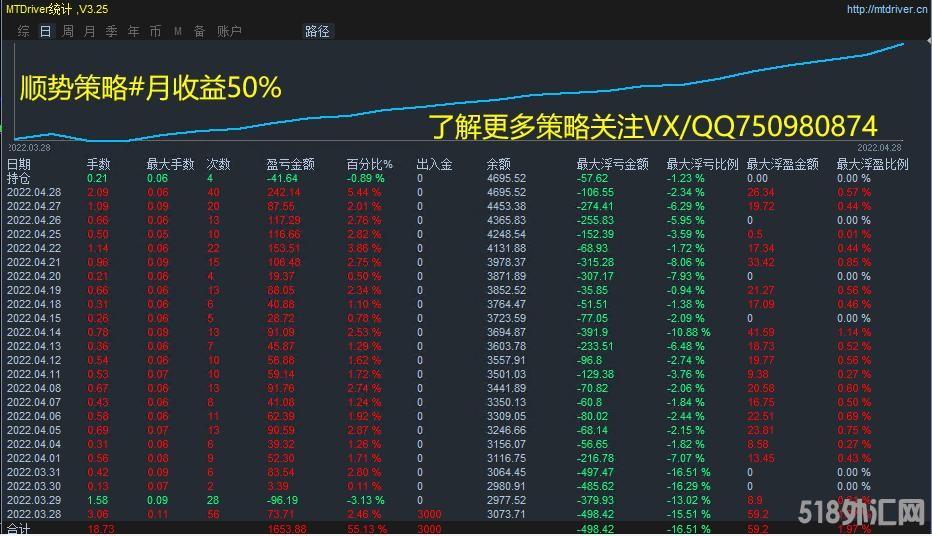The image size is (932, 536).
Task: Click the 41.59 floating profit cell
Action: click(761, 332)
